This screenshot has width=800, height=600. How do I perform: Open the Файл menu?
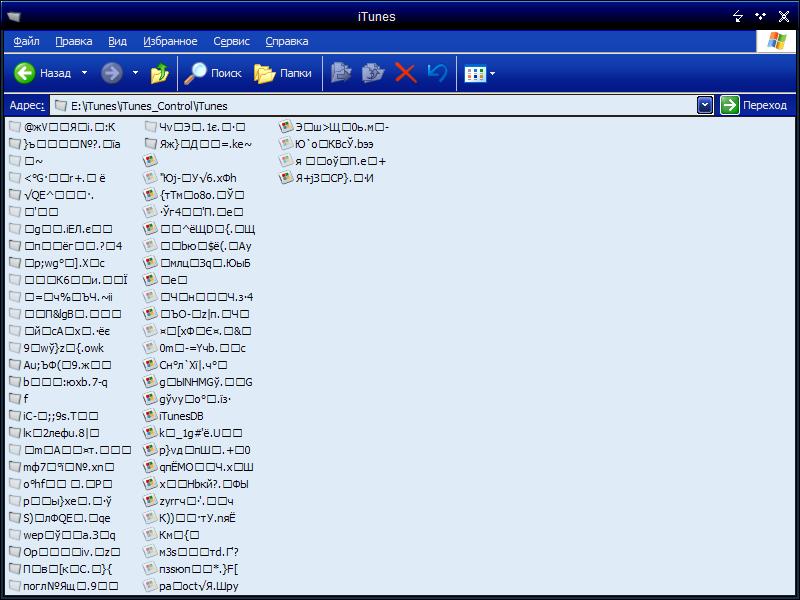pos(27,41)
